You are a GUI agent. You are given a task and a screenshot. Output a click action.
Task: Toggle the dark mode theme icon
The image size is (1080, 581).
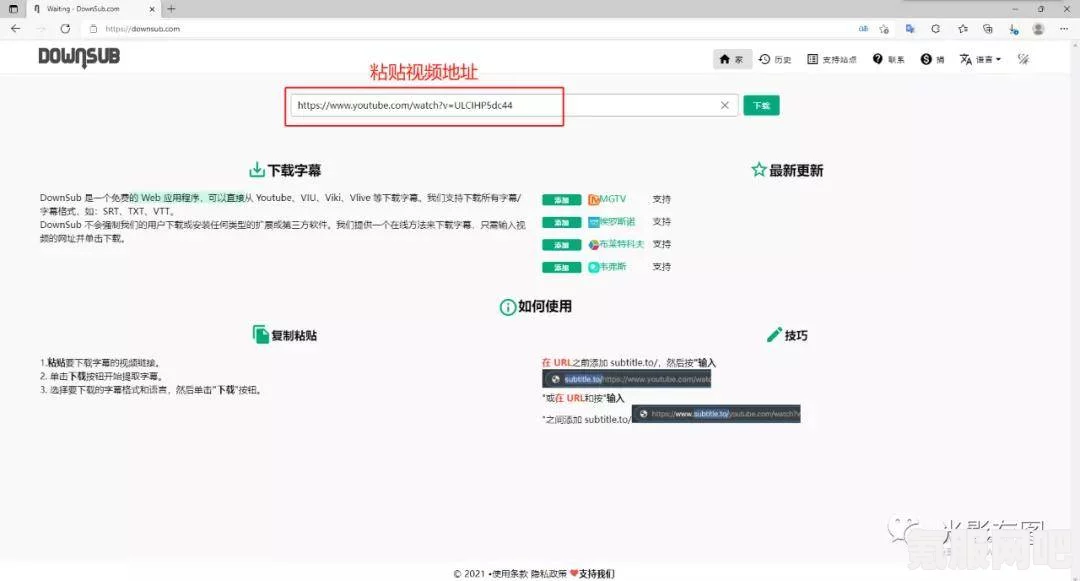tap(1024, 59)
